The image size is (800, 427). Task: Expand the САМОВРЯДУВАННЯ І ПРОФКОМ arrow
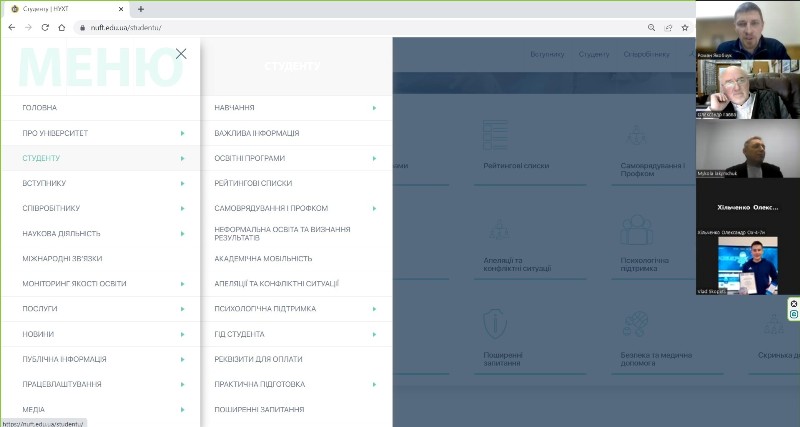pyautogui.click(x=374, y=208)
